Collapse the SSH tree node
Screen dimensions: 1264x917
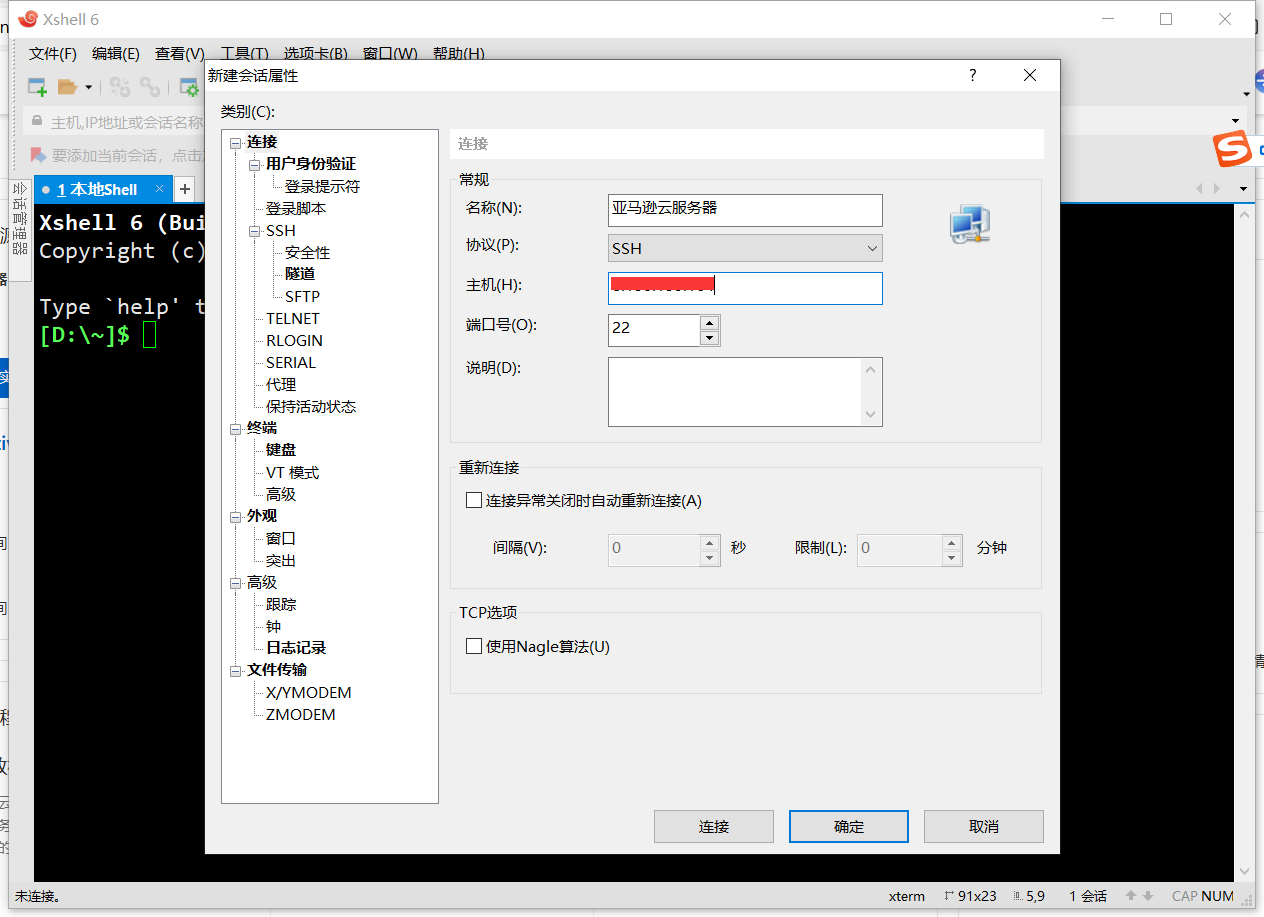255,231
